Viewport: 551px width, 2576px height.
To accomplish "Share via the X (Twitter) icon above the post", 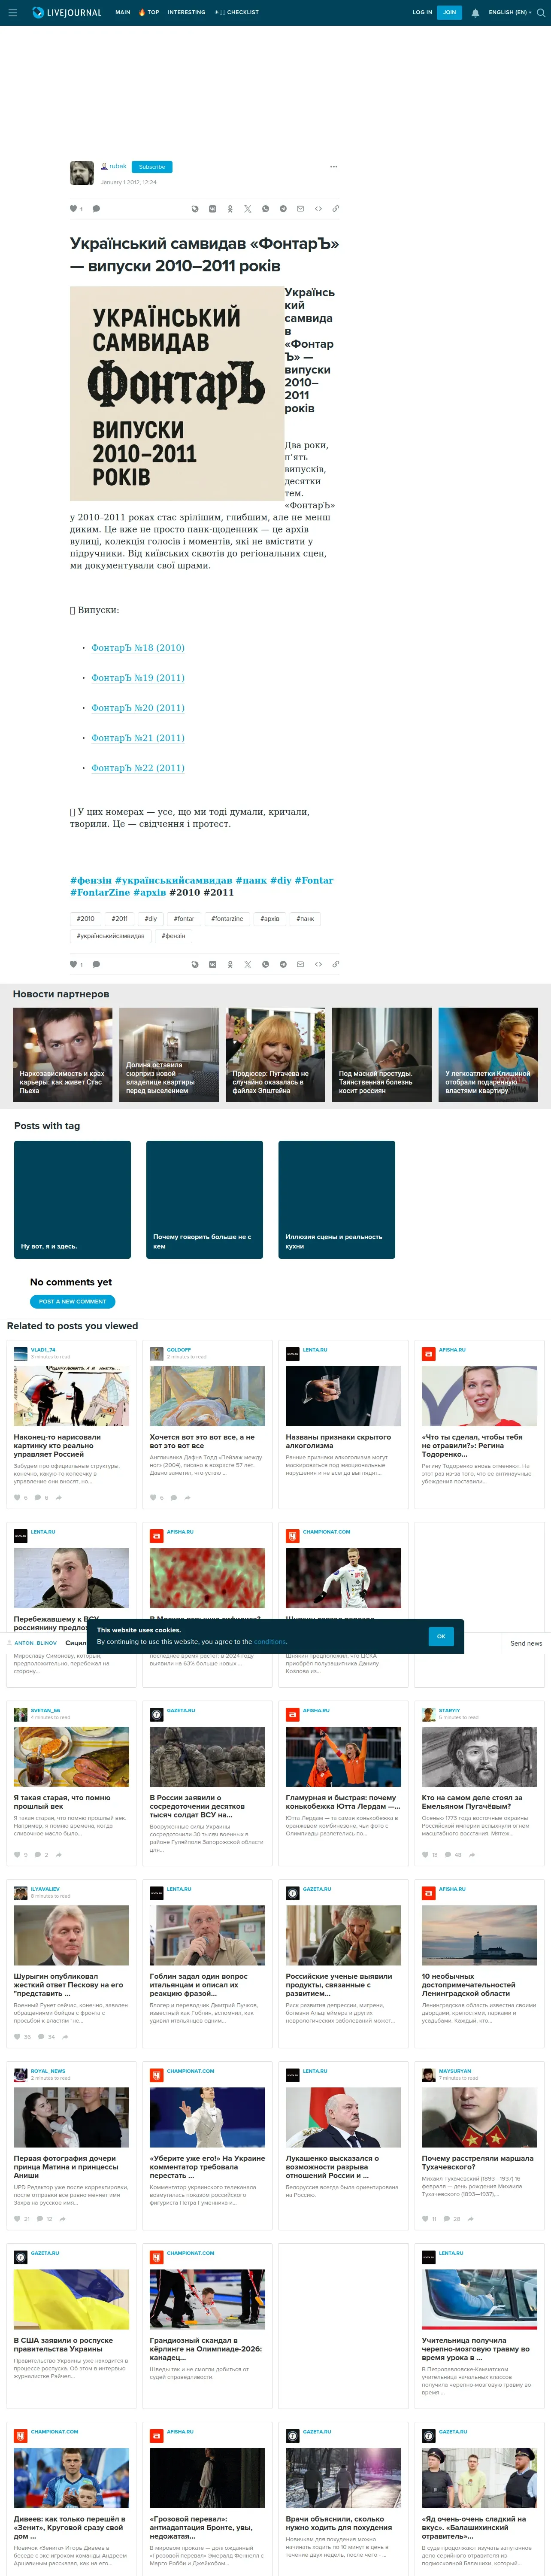I will click(x=248, y=209).
